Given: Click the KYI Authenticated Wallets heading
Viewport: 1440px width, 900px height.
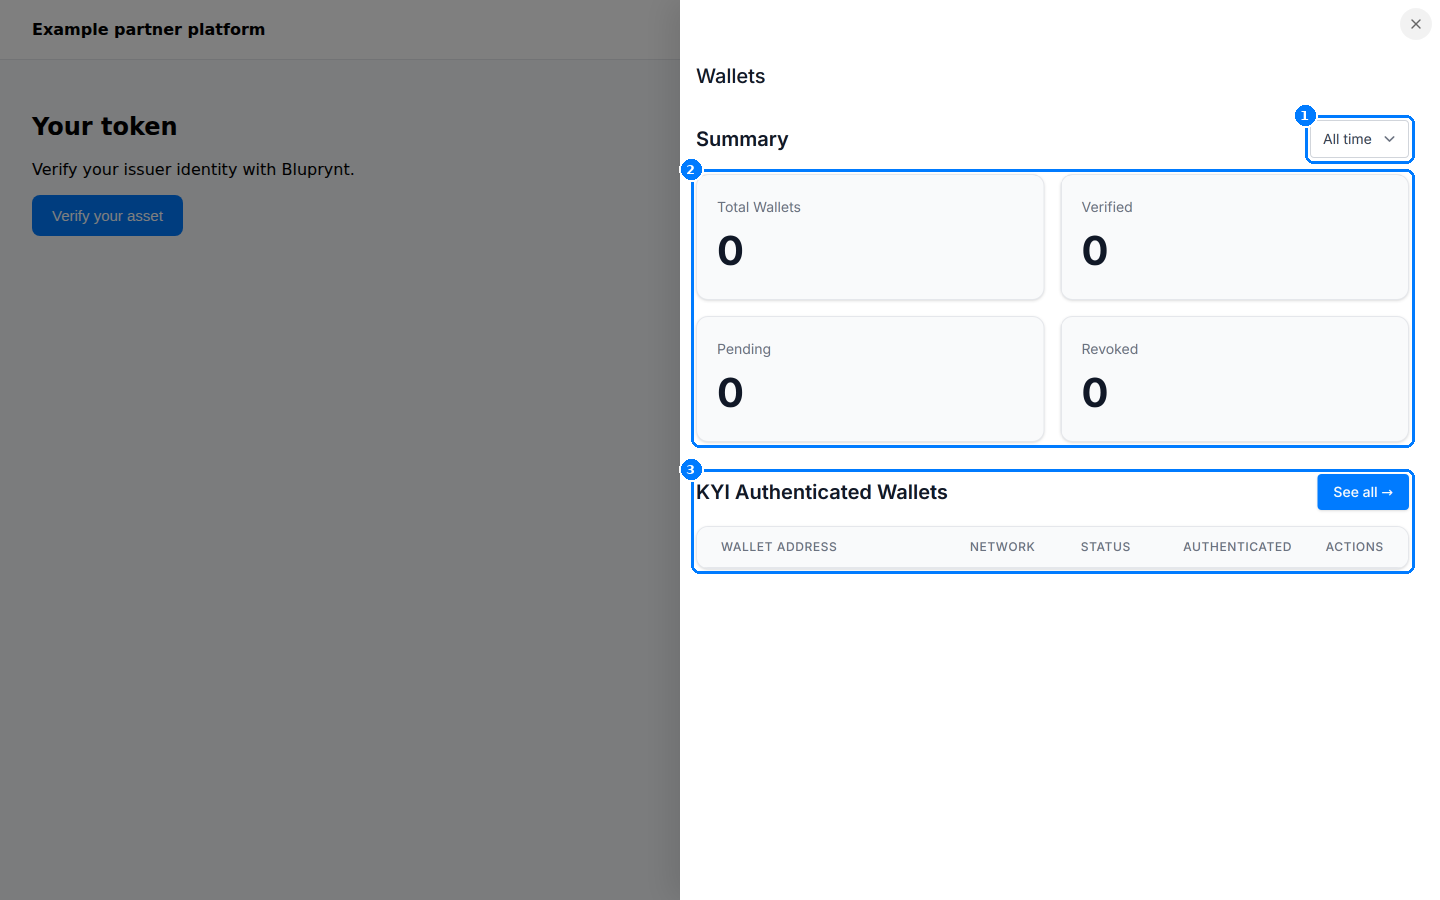Looking at the screenshot, I should pyautogui.click(x=822, y=492).
